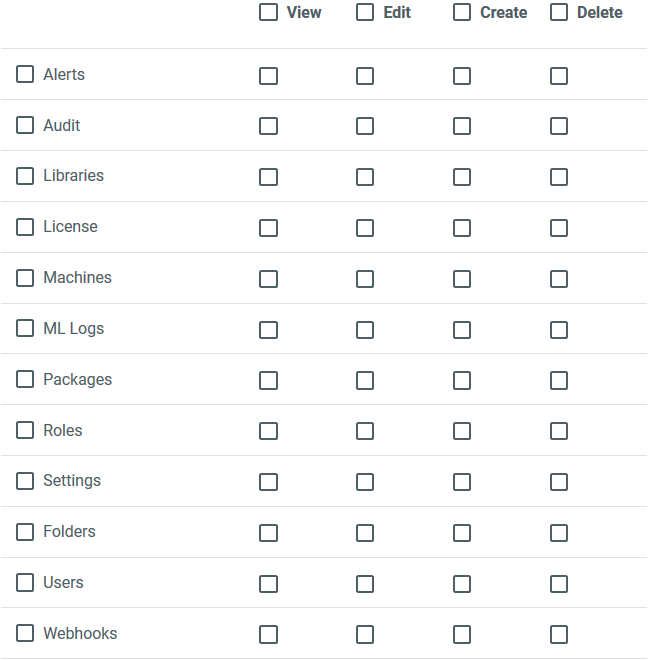Screen dimensions: 648x660
Task: Enable View permission for Roles
Action: coord(268,431)
